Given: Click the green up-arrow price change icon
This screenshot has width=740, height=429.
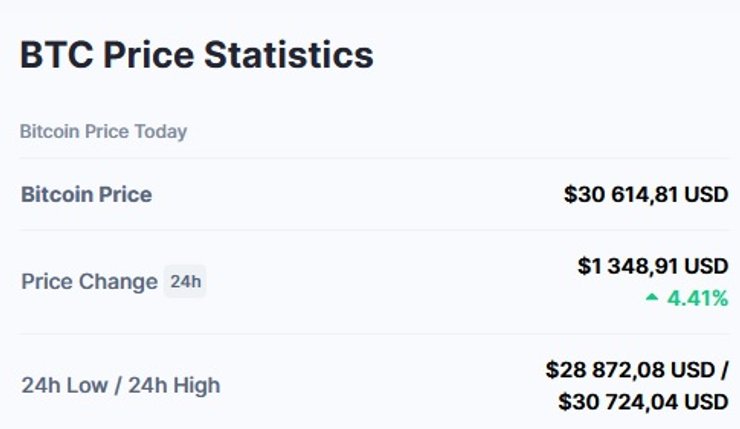Looking at the screenshot, I should pos(652,297).
